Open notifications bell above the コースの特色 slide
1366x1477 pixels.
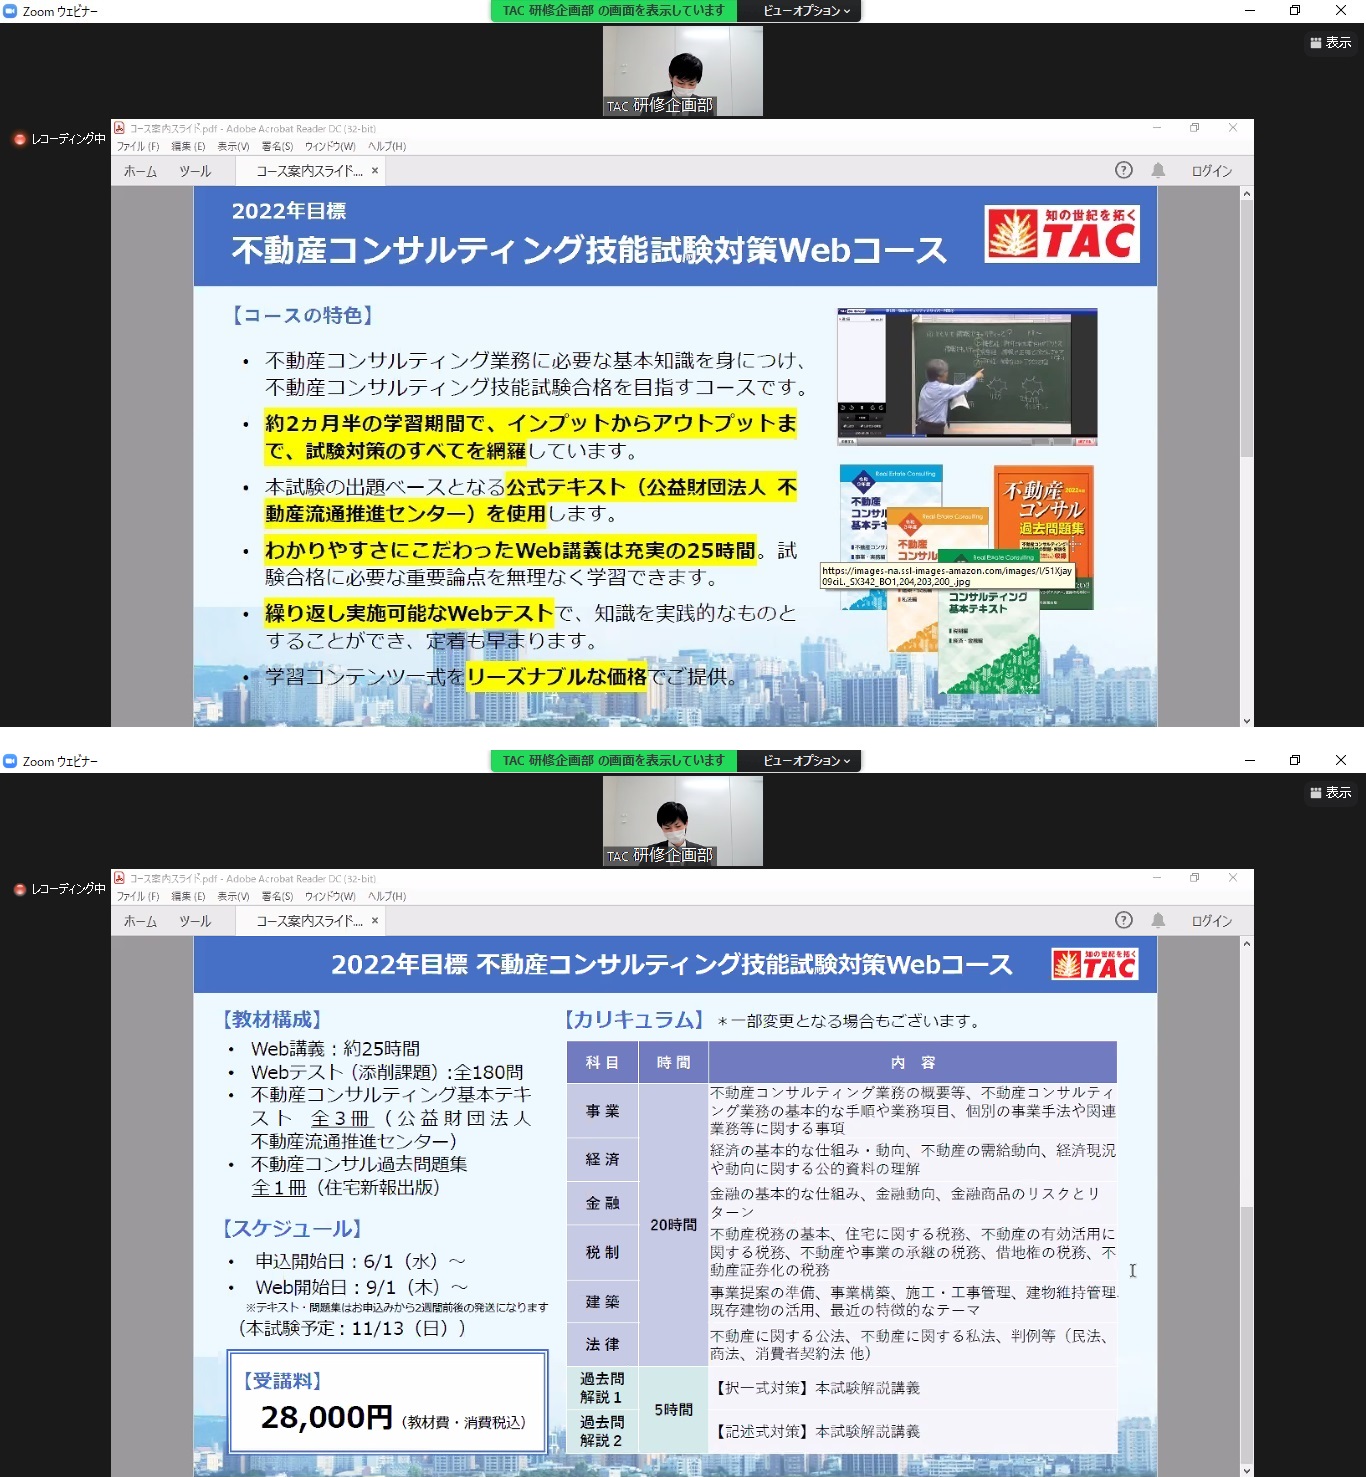[1158, 170]
